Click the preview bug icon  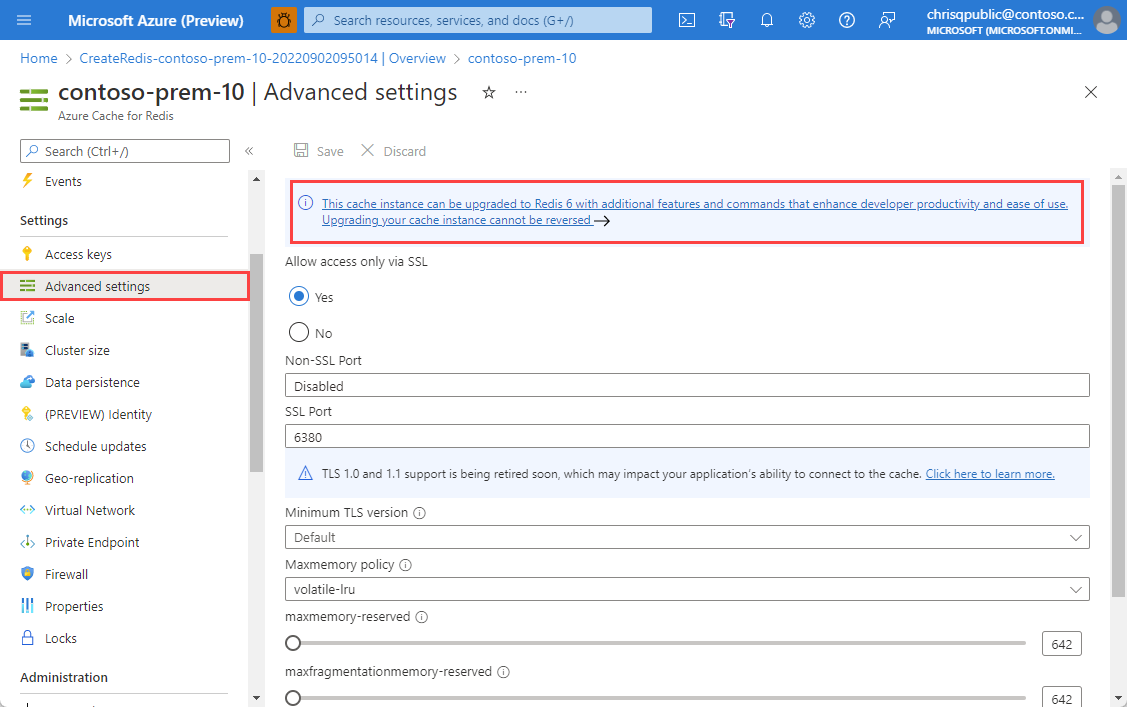[x=284, y=20]
